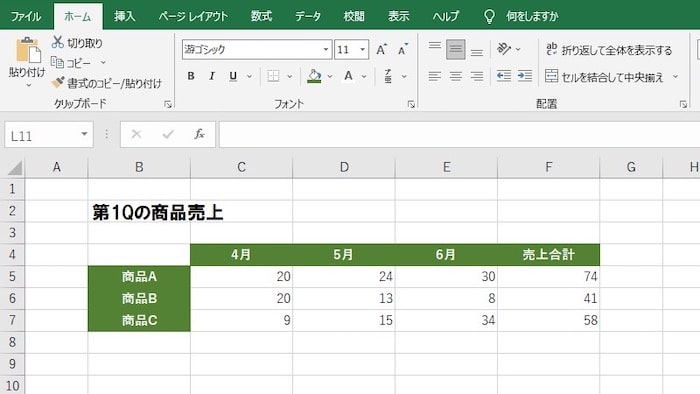Increase indent
700x394 pixels.
(525, 76)
